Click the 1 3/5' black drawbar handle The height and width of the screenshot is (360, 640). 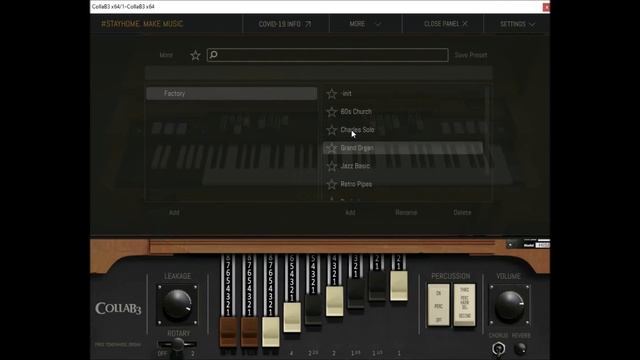[356, 293]
